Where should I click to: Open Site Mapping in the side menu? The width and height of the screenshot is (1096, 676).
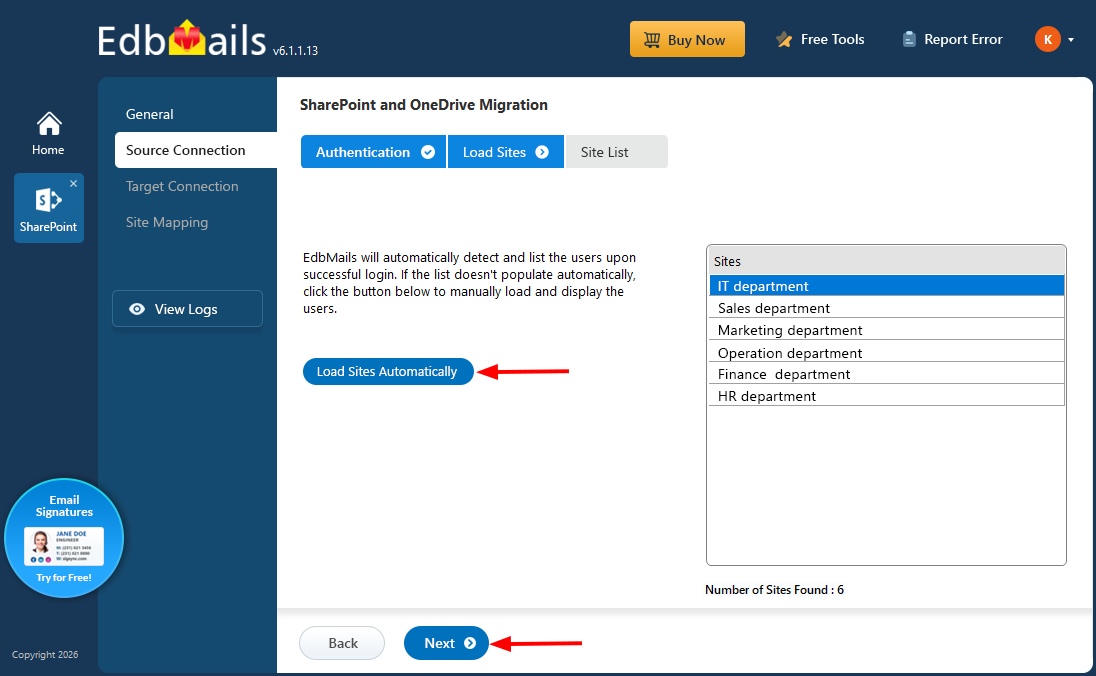167,222
